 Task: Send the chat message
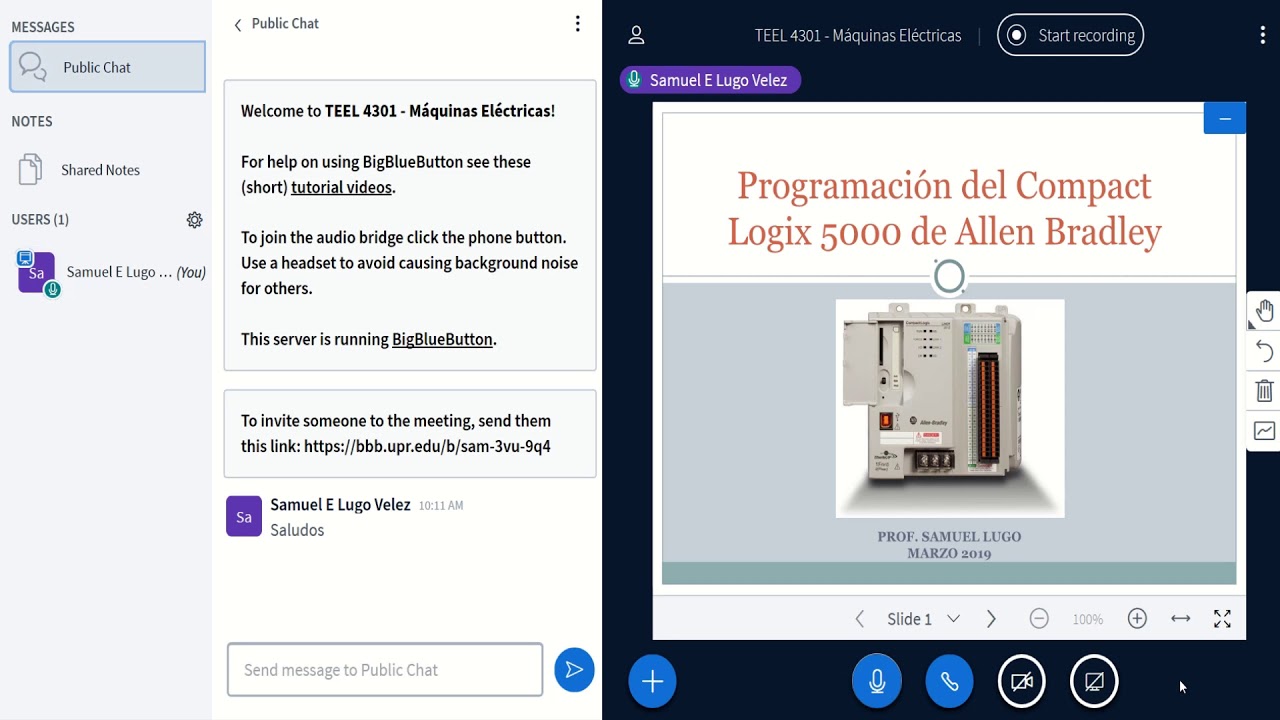[x=574, y=670]
